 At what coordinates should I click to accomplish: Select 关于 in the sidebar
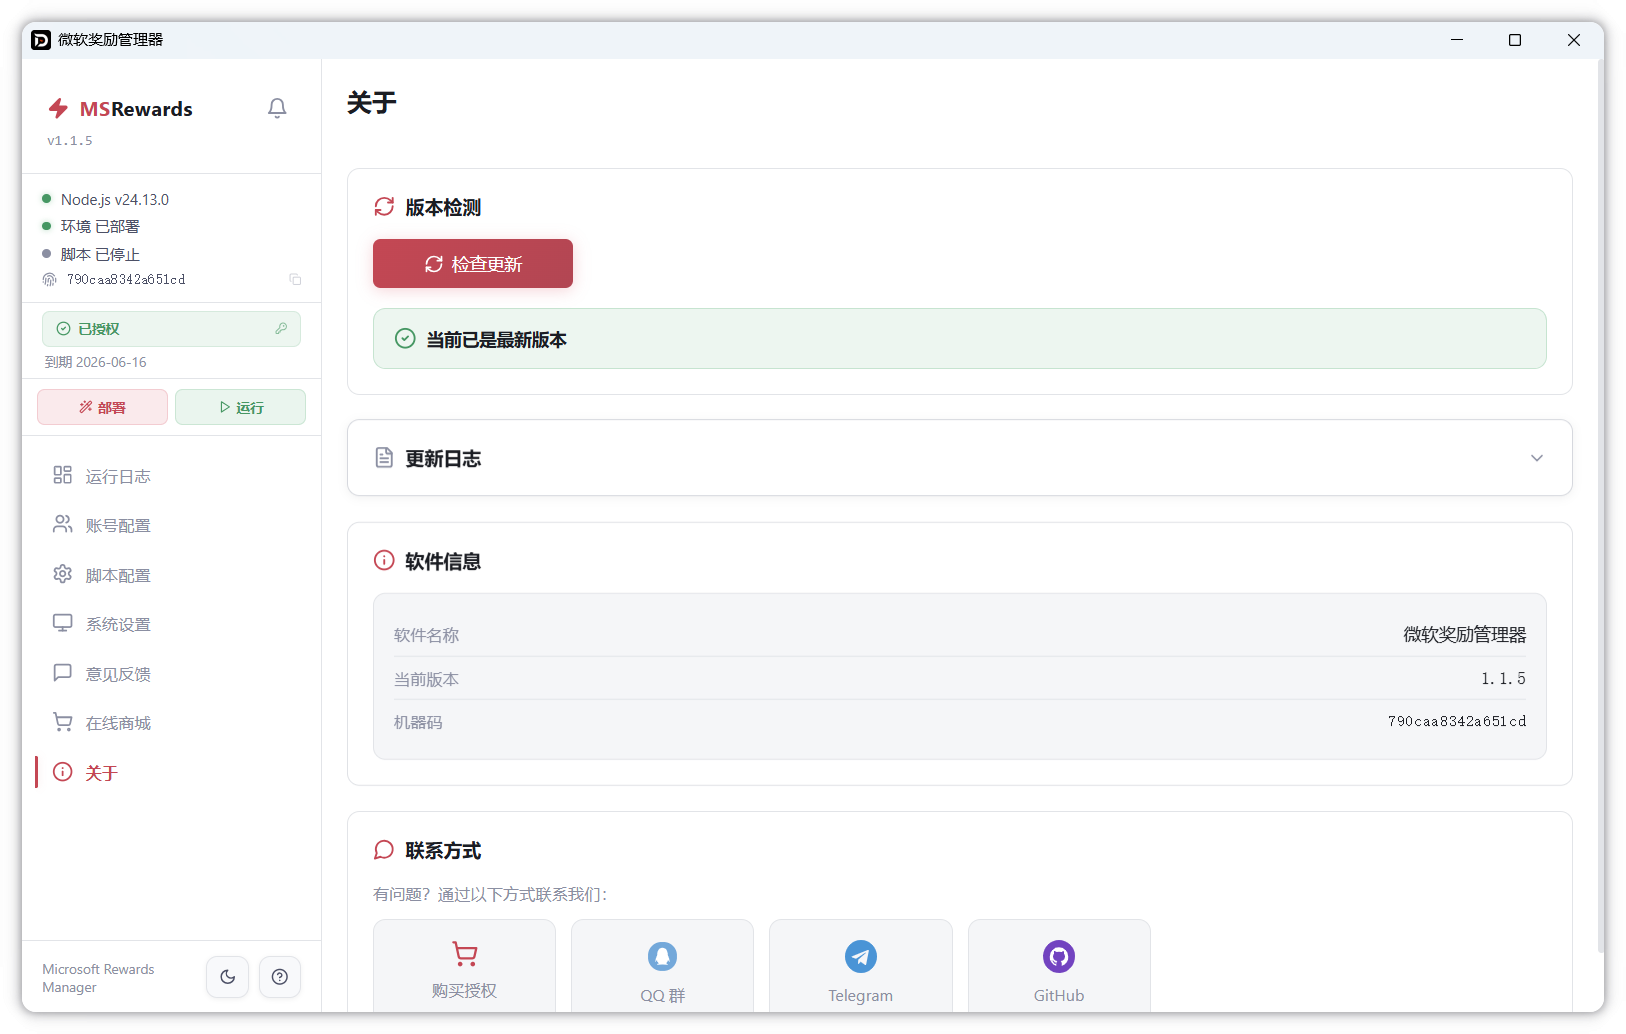click(172, 772)
